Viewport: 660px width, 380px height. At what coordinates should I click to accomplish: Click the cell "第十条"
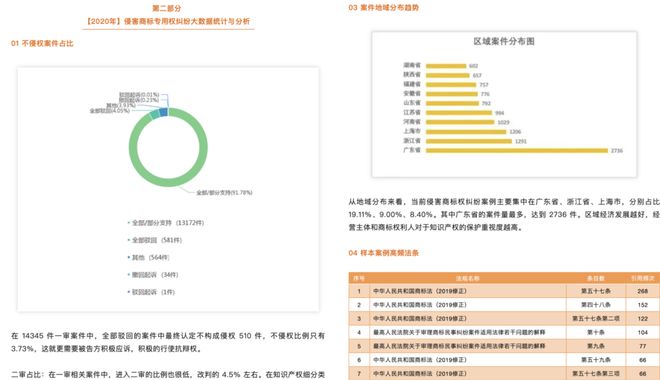coord(596,332)
